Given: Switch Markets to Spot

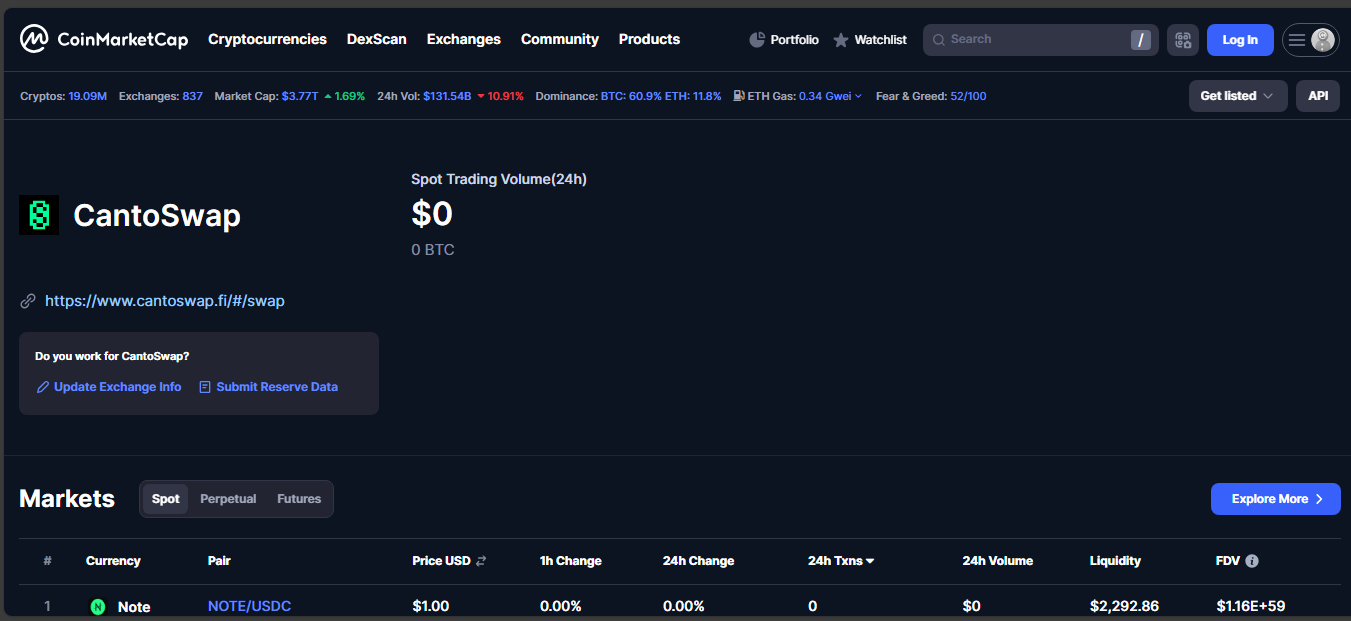Looking at the screenshot, I should [166, 499].
